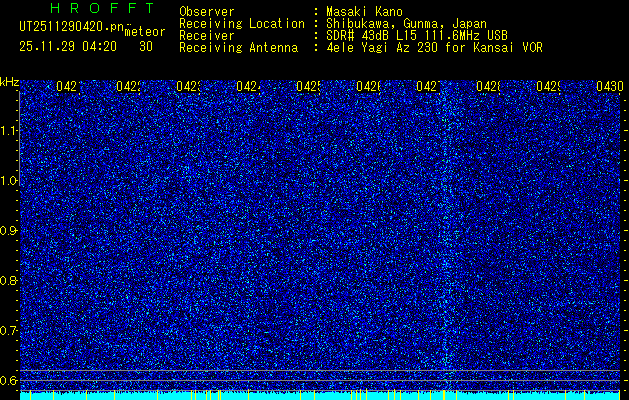Click the Receiving Location label
The height and width of the screenshot is (400, 629).
click(x=242, y=24)
